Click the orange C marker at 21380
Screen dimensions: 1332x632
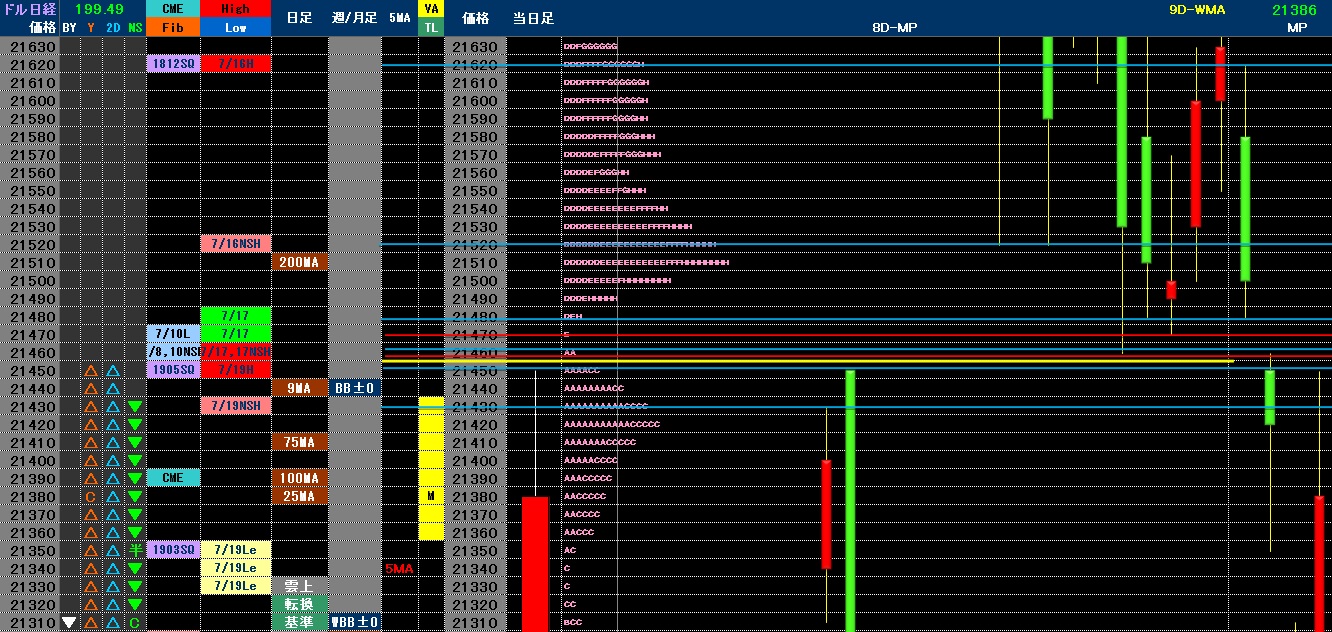click(x=90, y=497)
